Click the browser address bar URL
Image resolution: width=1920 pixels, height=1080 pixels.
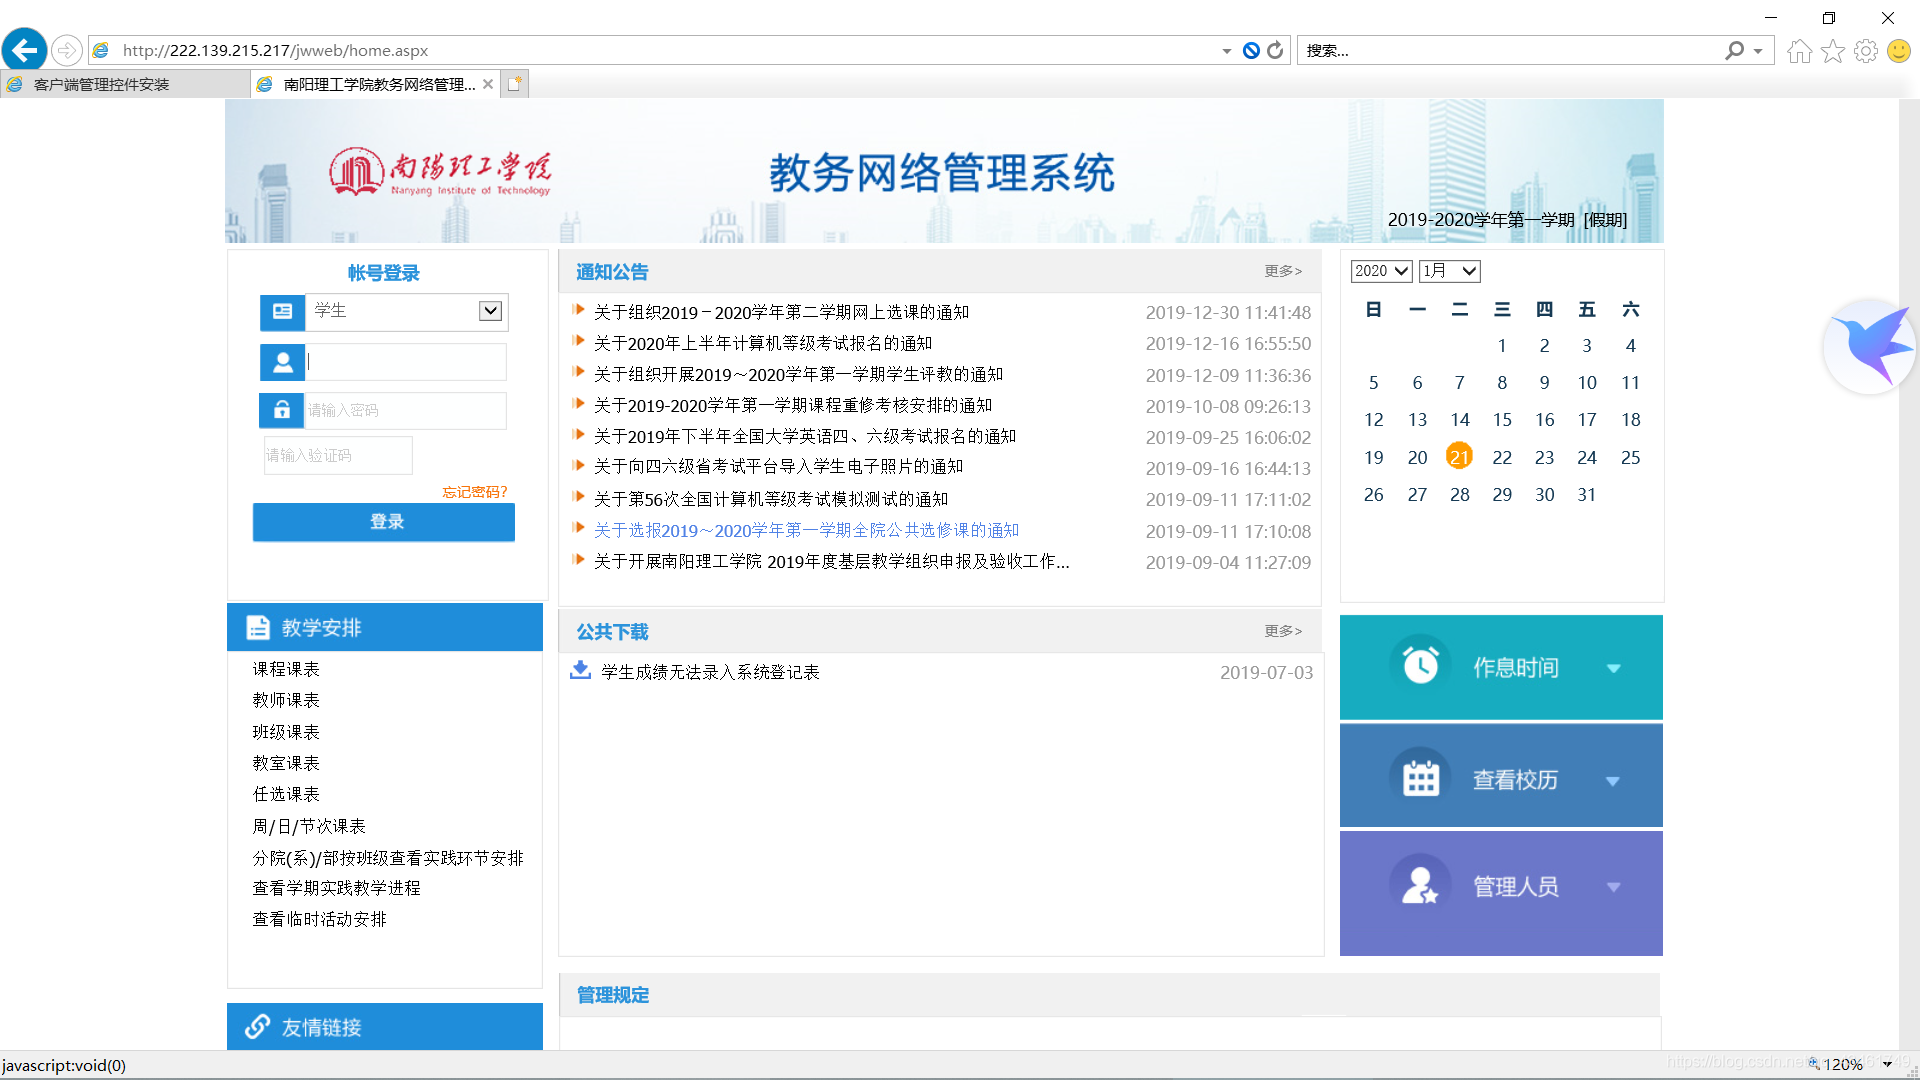(275, 51)
